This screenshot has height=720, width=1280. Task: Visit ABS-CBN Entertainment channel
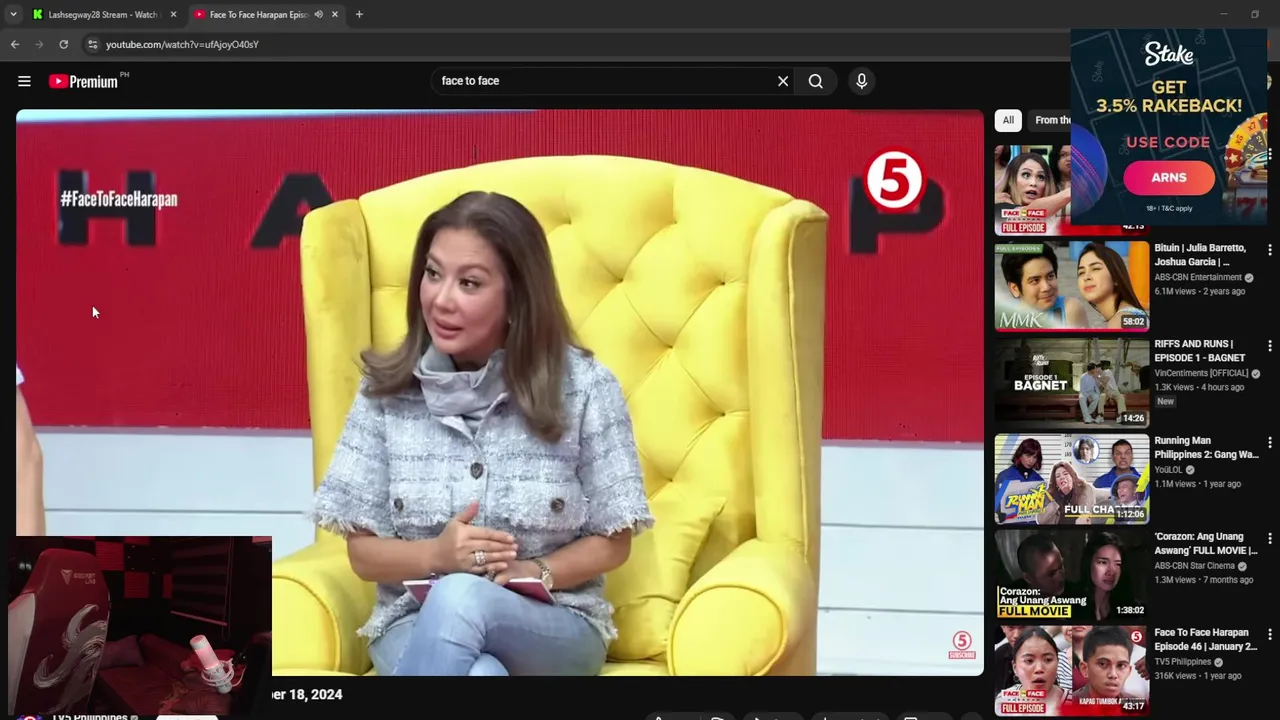1198,277
